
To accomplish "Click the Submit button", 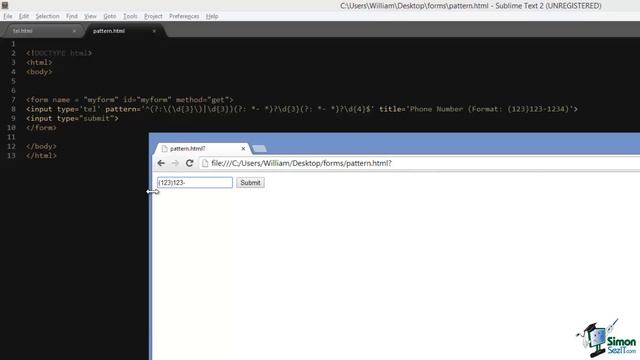I will 250,183.
